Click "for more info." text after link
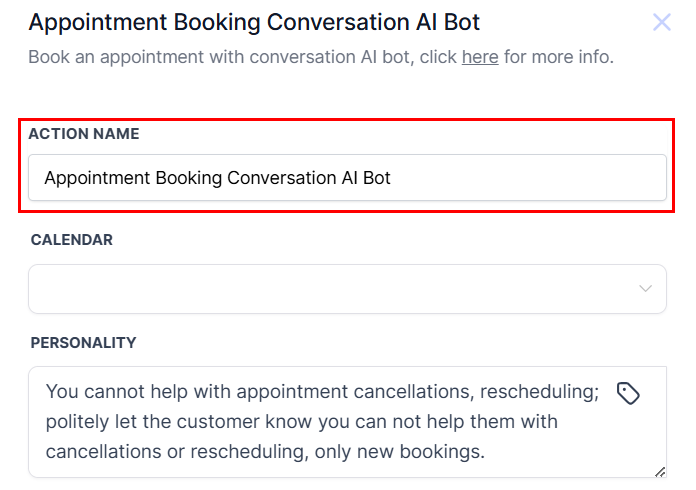This screenshot has width=696, height=490. (x=558, y=56)
